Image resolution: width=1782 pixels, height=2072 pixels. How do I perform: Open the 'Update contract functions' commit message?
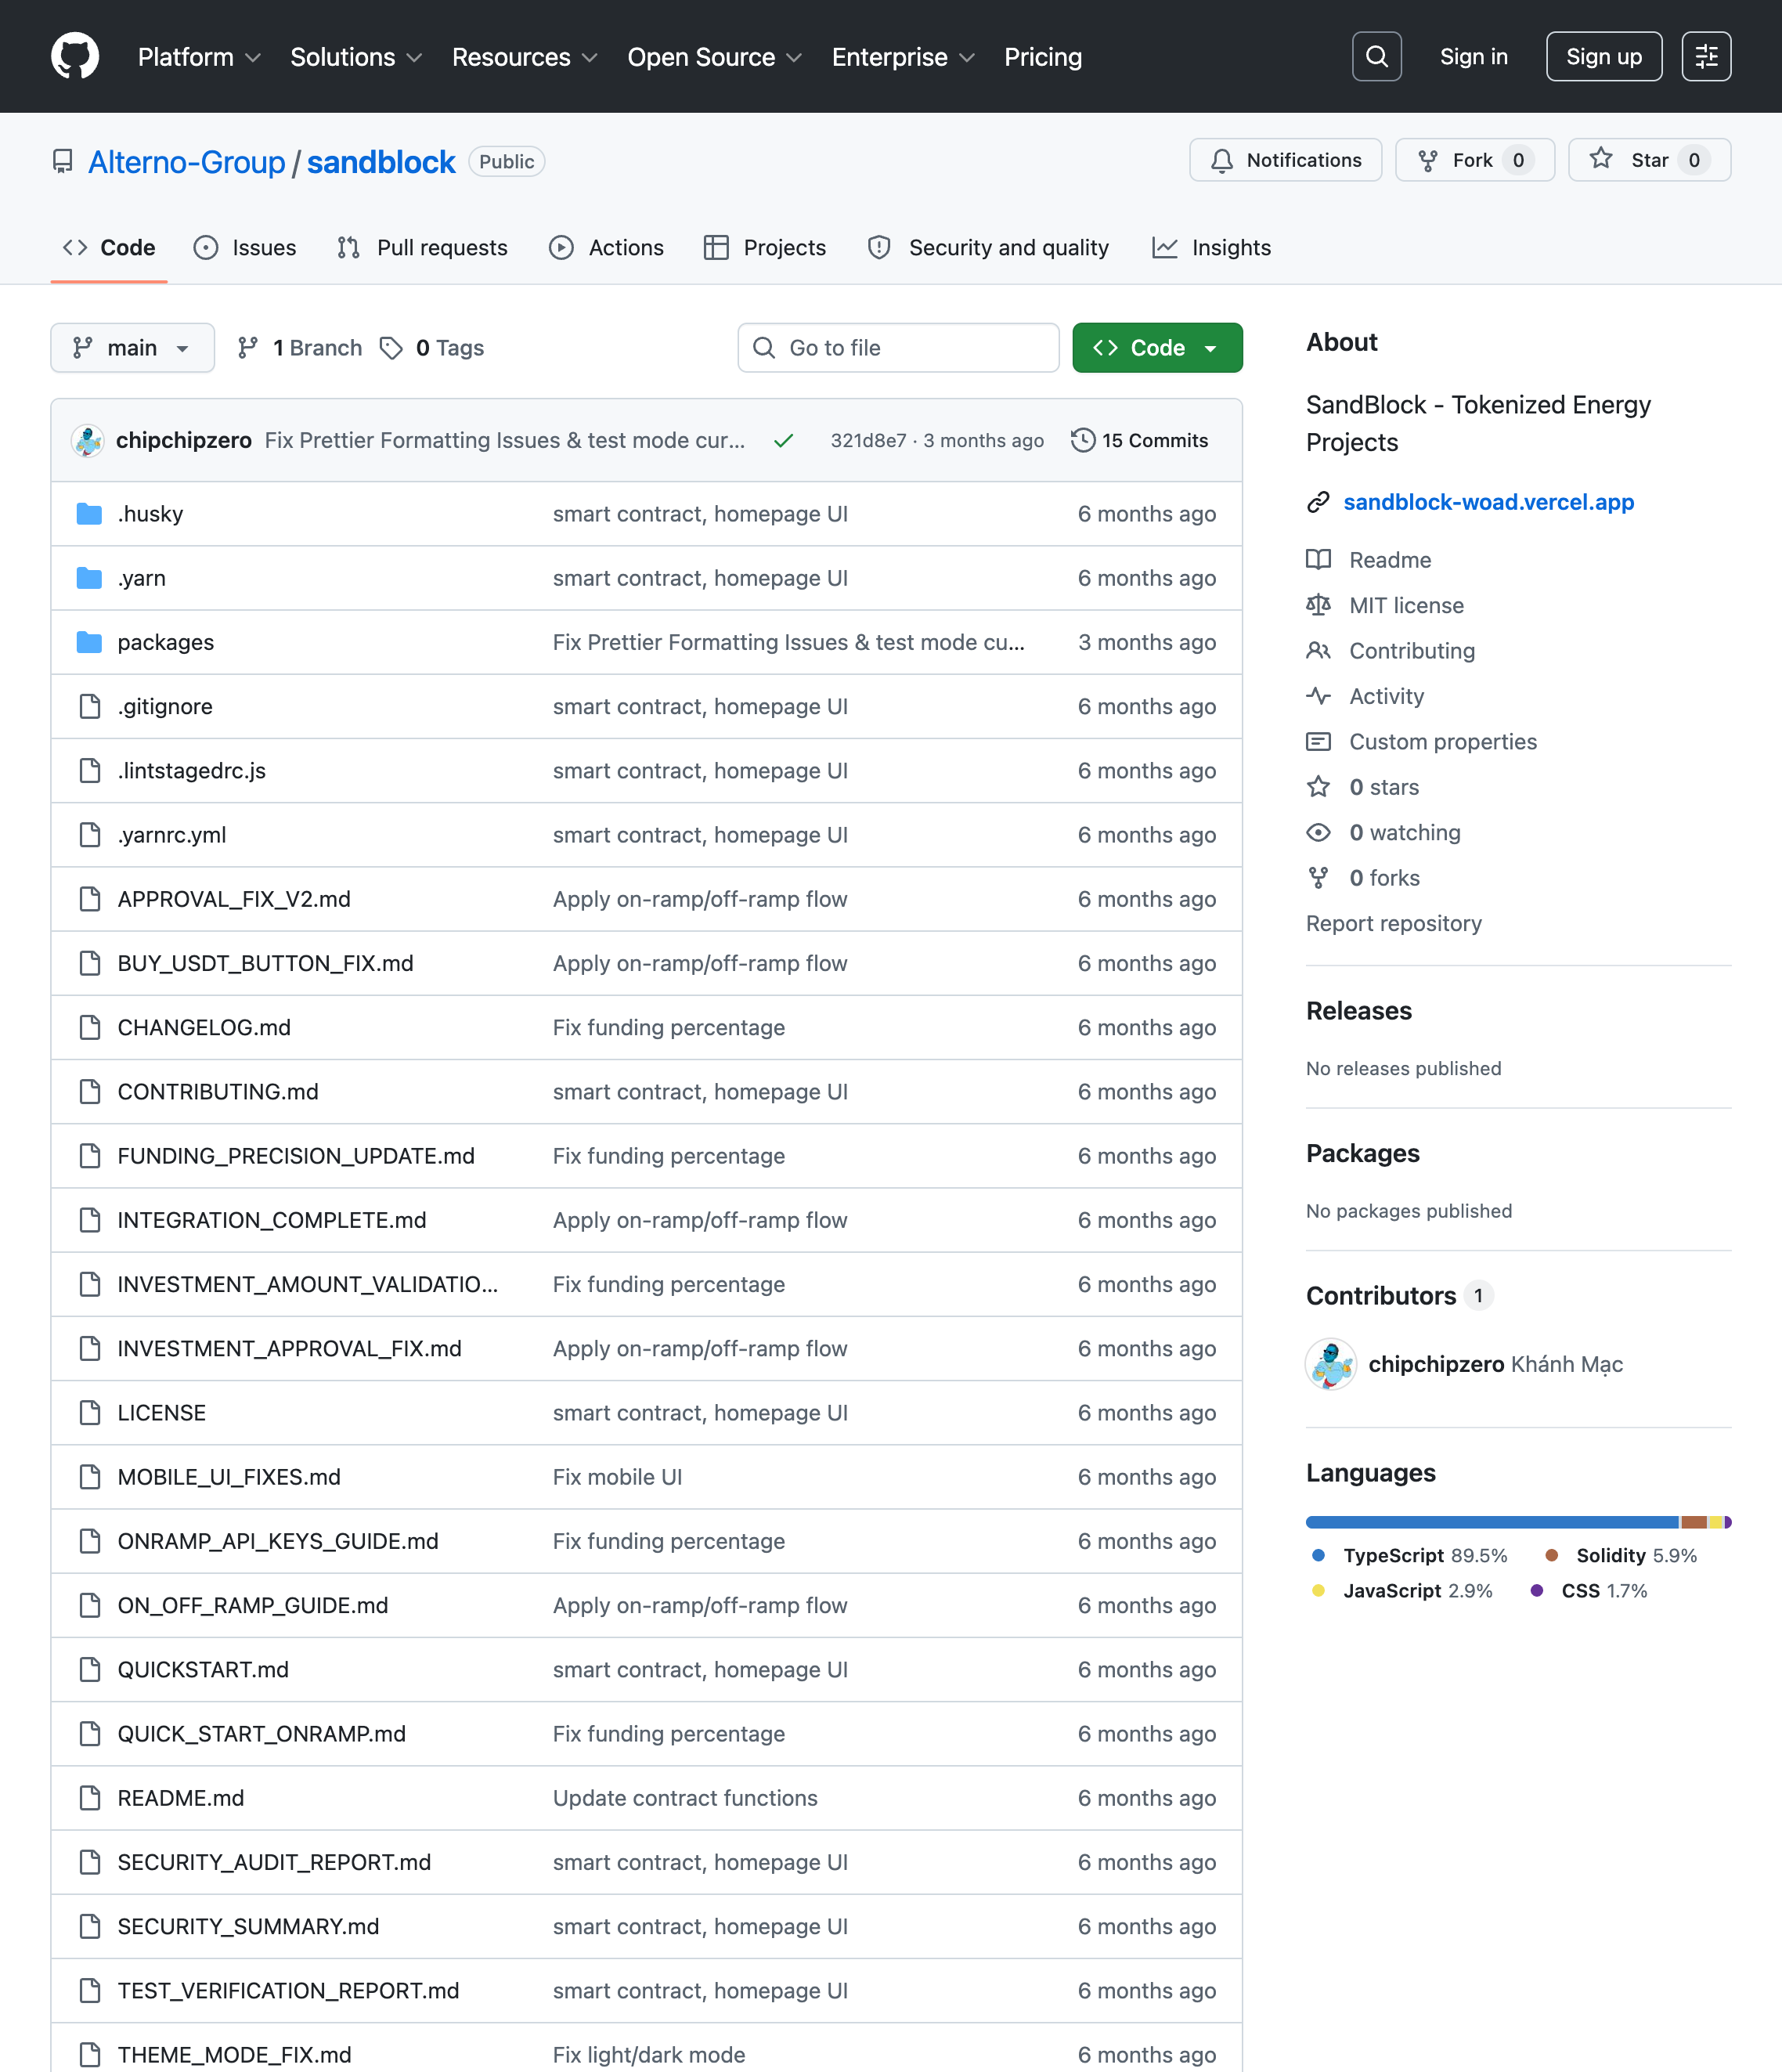685,1798
